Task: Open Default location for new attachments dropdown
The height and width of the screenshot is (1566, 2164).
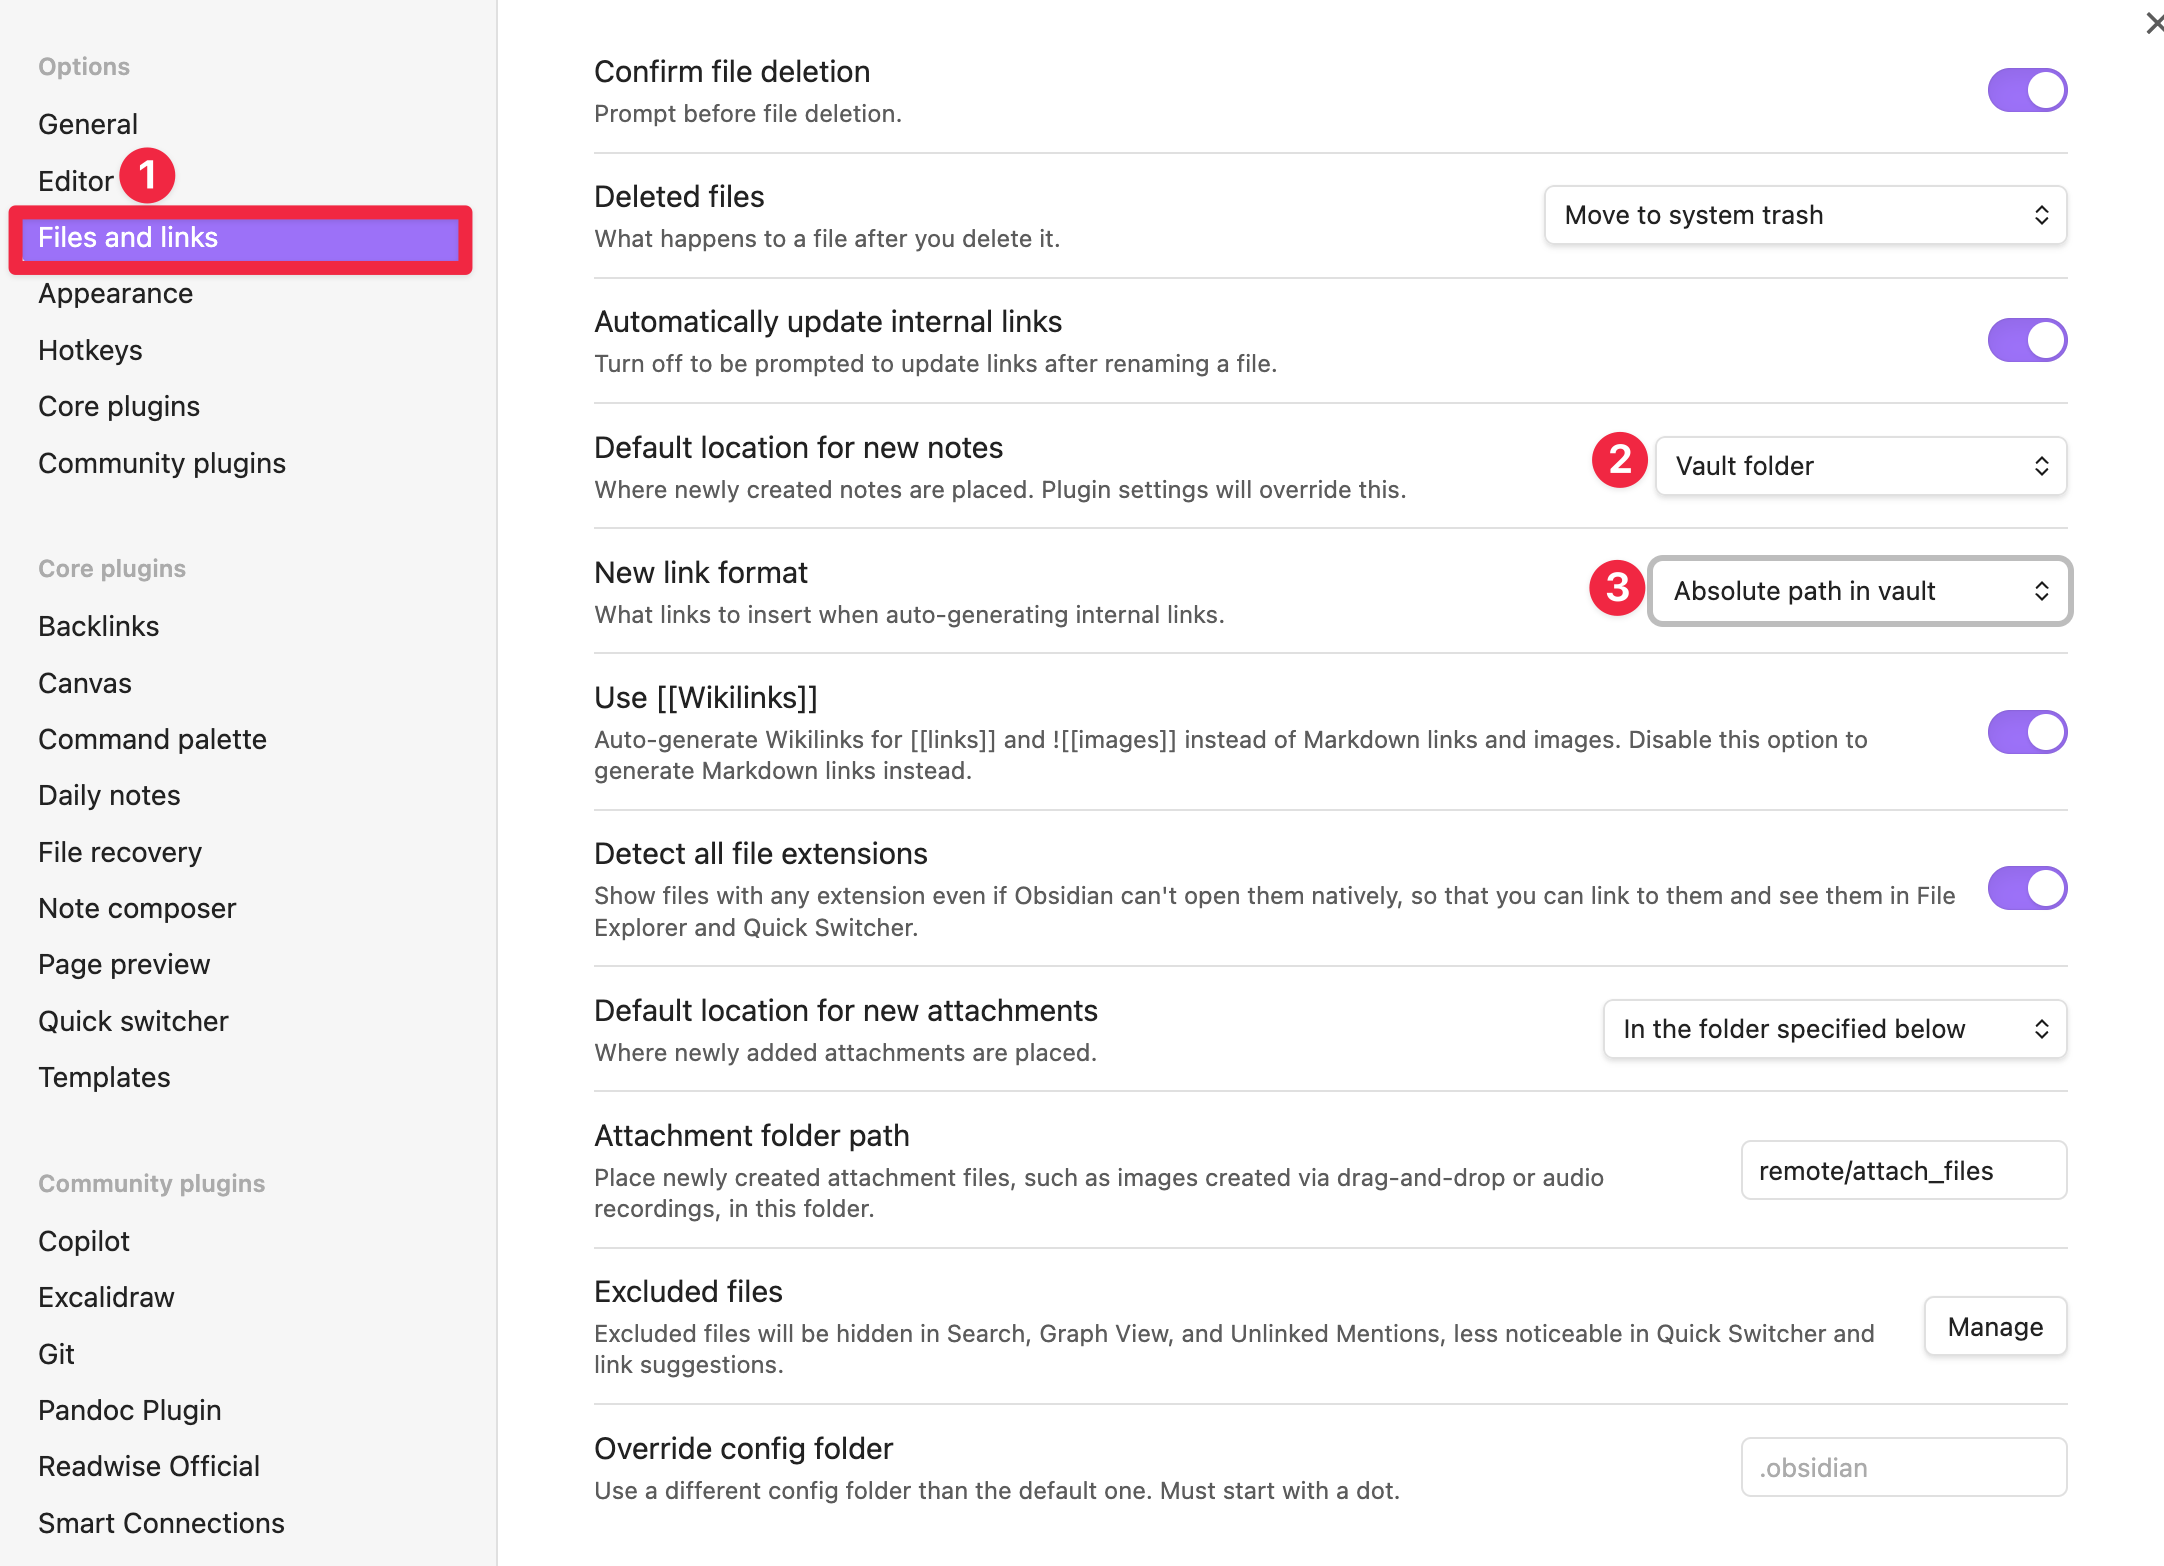Action: click(x=1834, y=1030)
